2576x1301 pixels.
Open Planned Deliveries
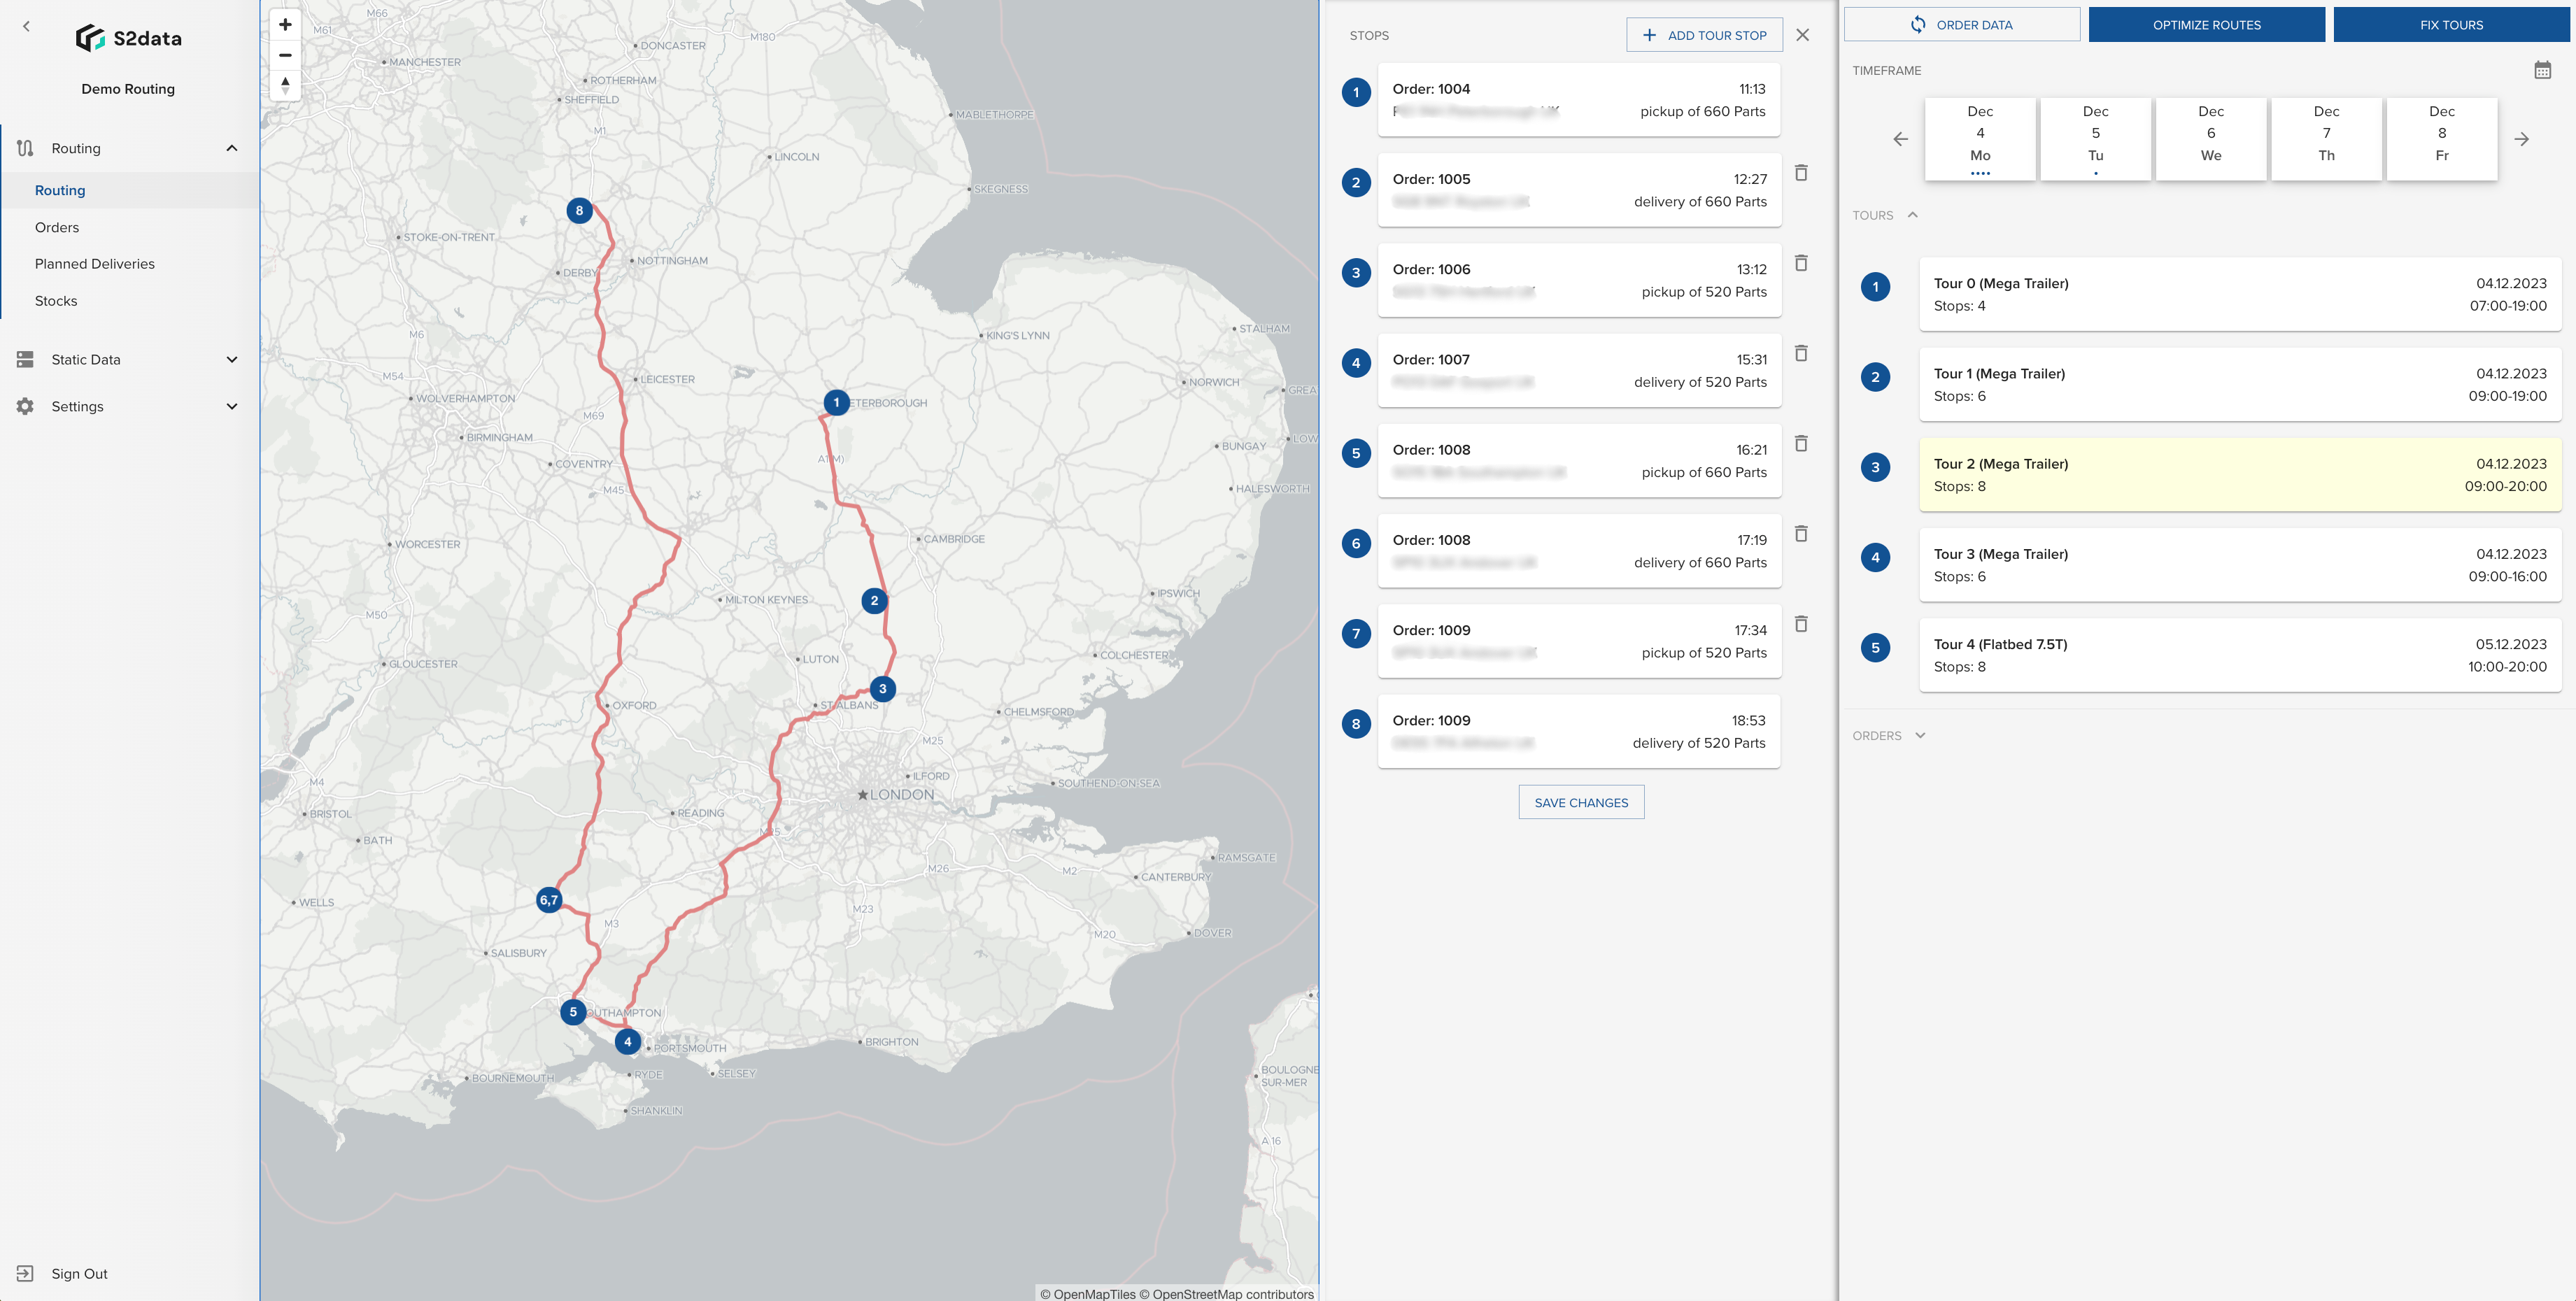[95, 263]
